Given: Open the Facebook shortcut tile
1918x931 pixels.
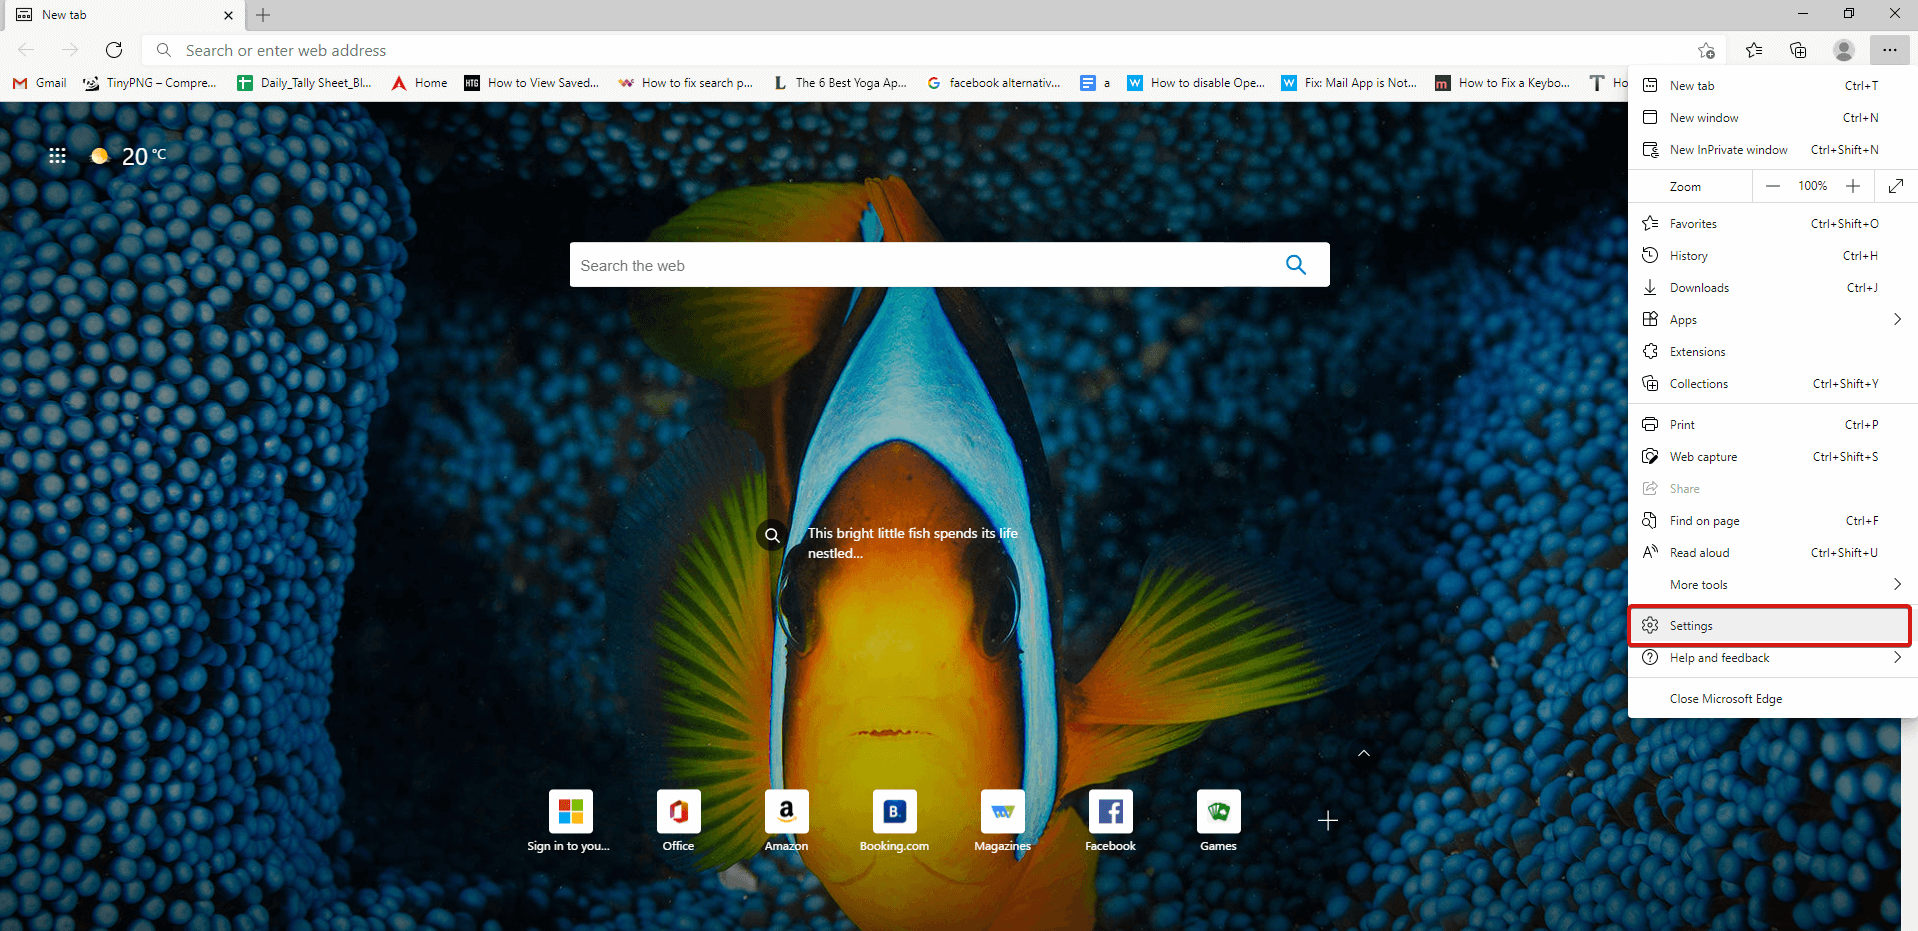Looking at the screenshot, I should point(1110,812).
